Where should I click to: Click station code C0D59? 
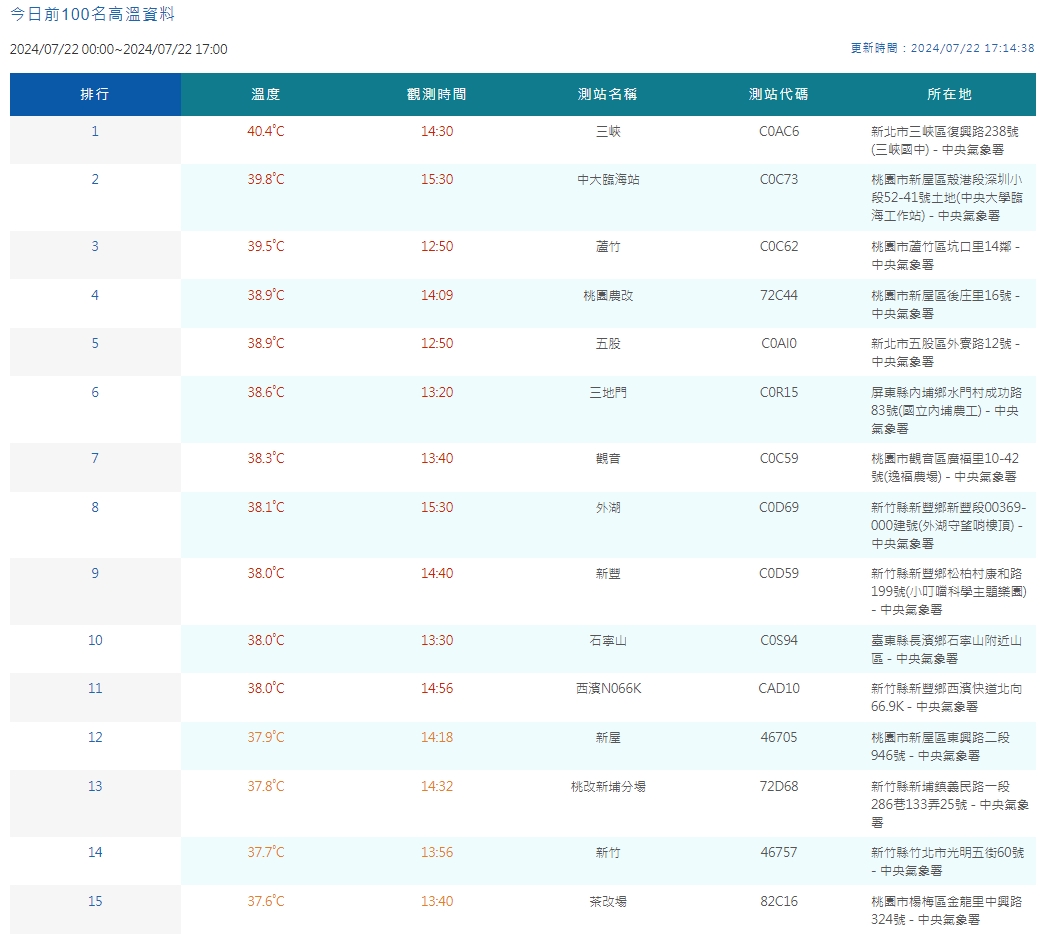[x=779, y=574]
